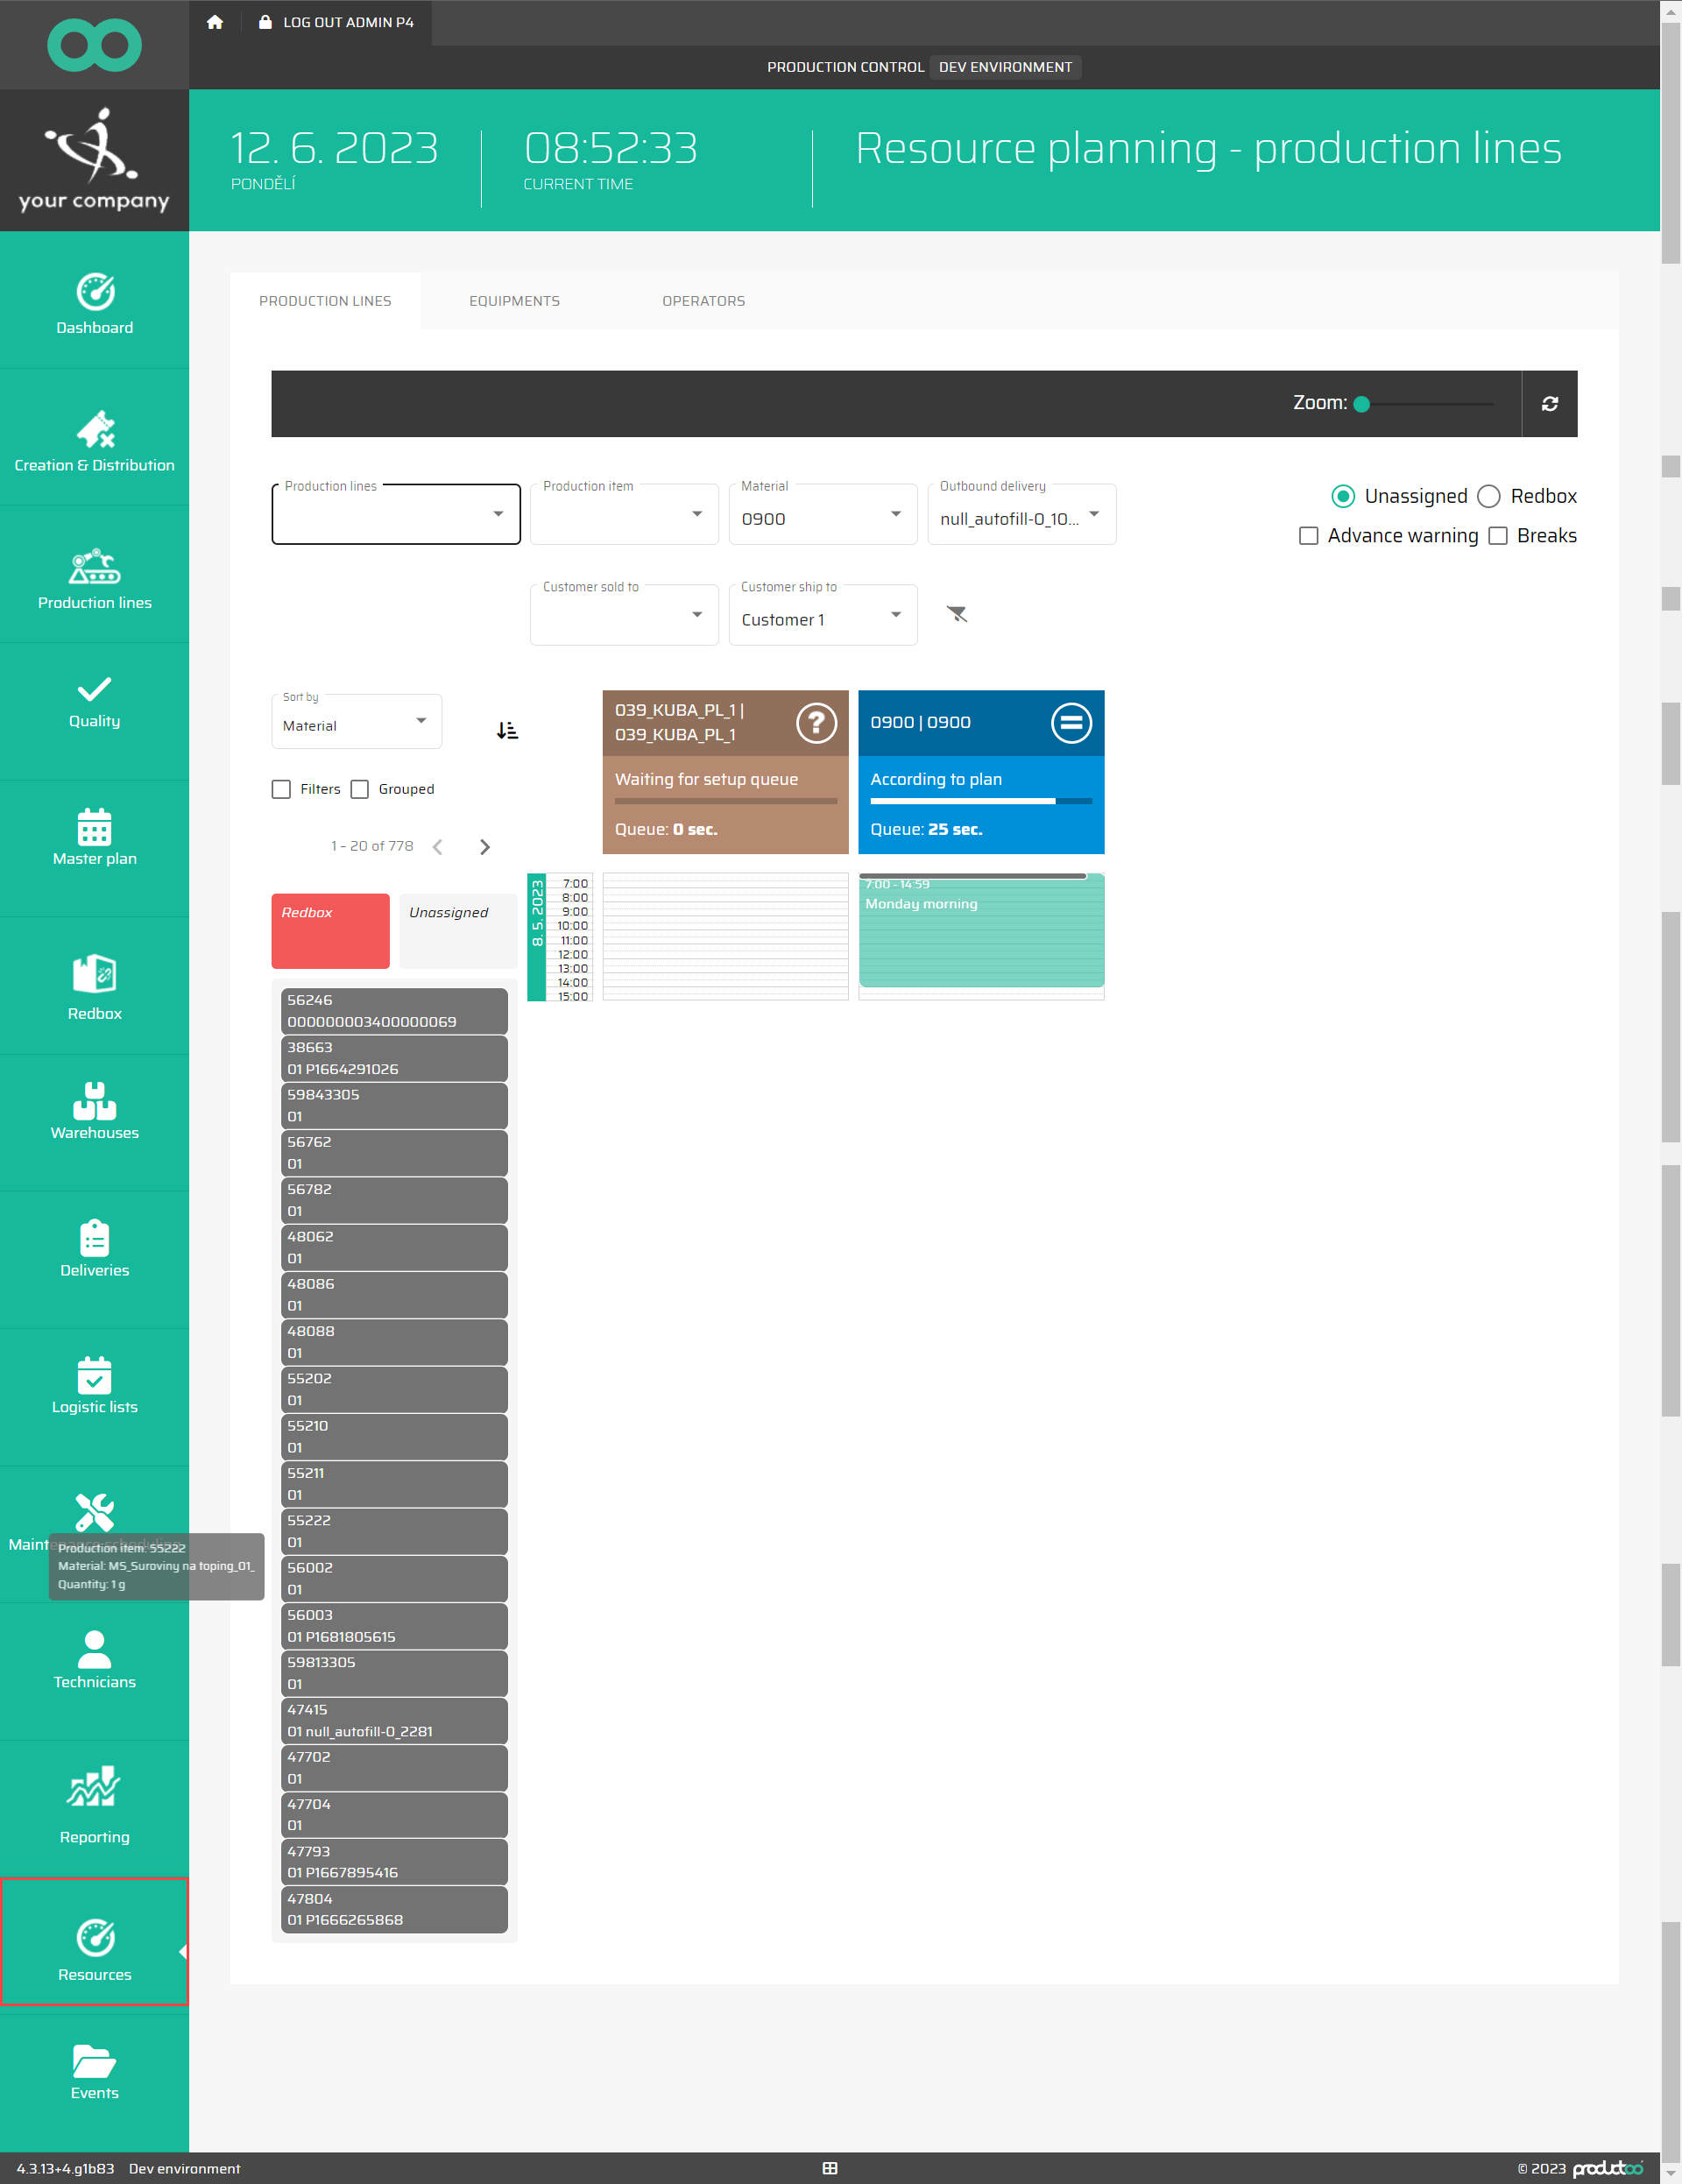Switch to the Equipments tab
Image resolution: width=1682 pixels, height=2184 pixels.
point(514,301)
